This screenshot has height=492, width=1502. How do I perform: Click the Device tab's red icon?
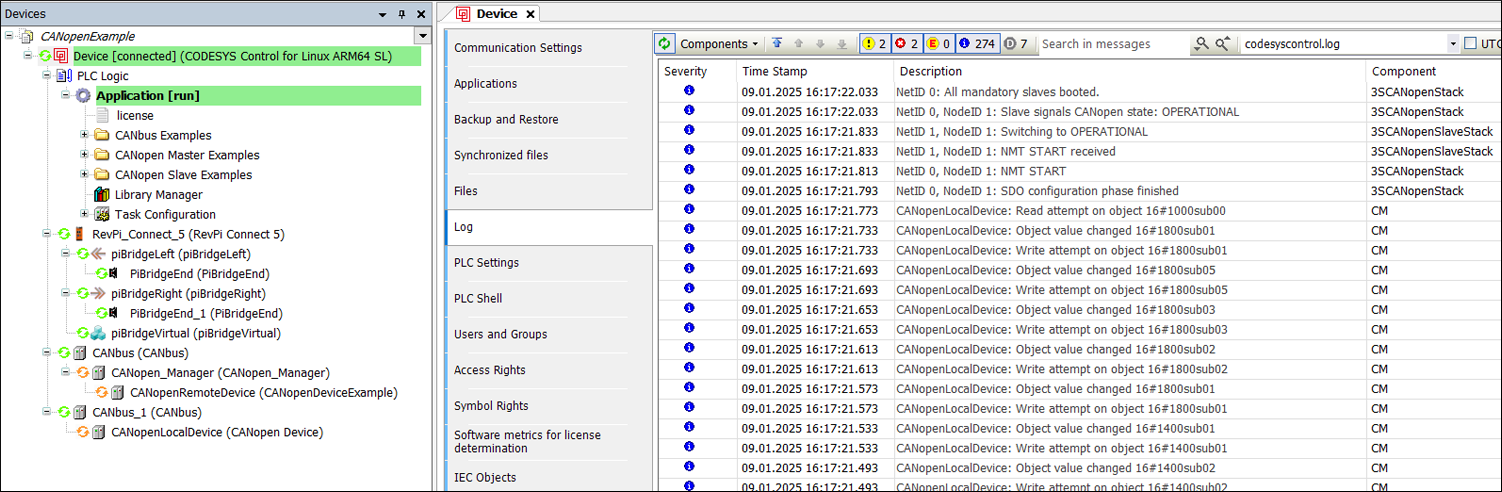[x=463, y=14]
